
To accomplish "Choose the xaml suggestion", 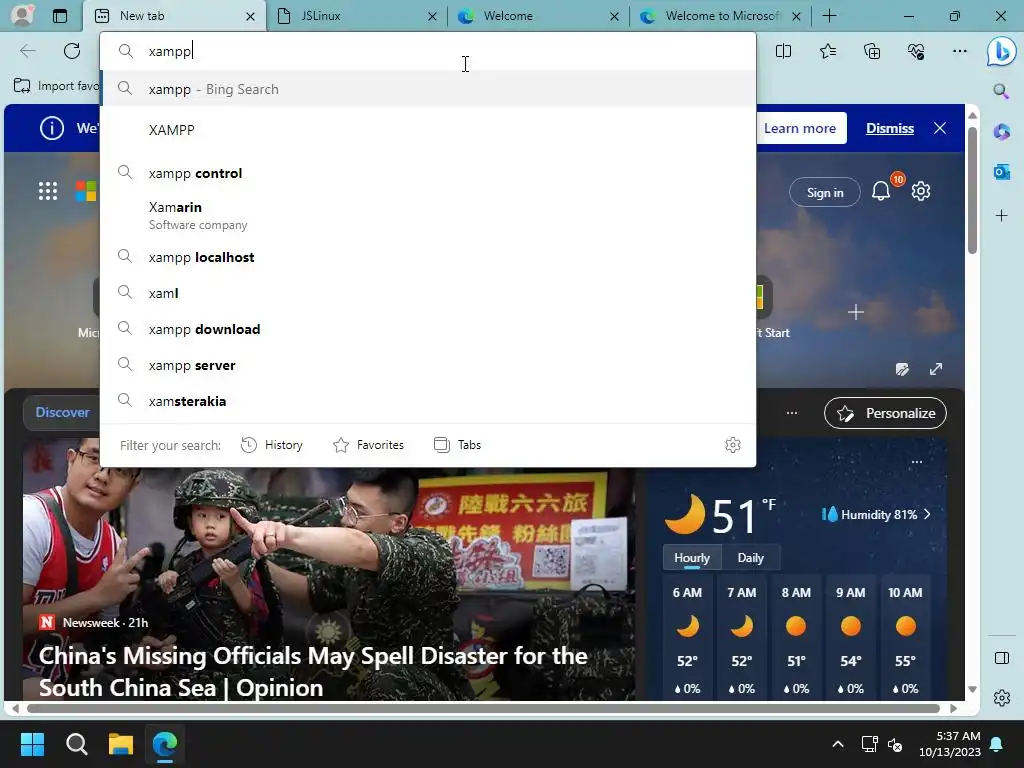I will click(x=428, y=293).
